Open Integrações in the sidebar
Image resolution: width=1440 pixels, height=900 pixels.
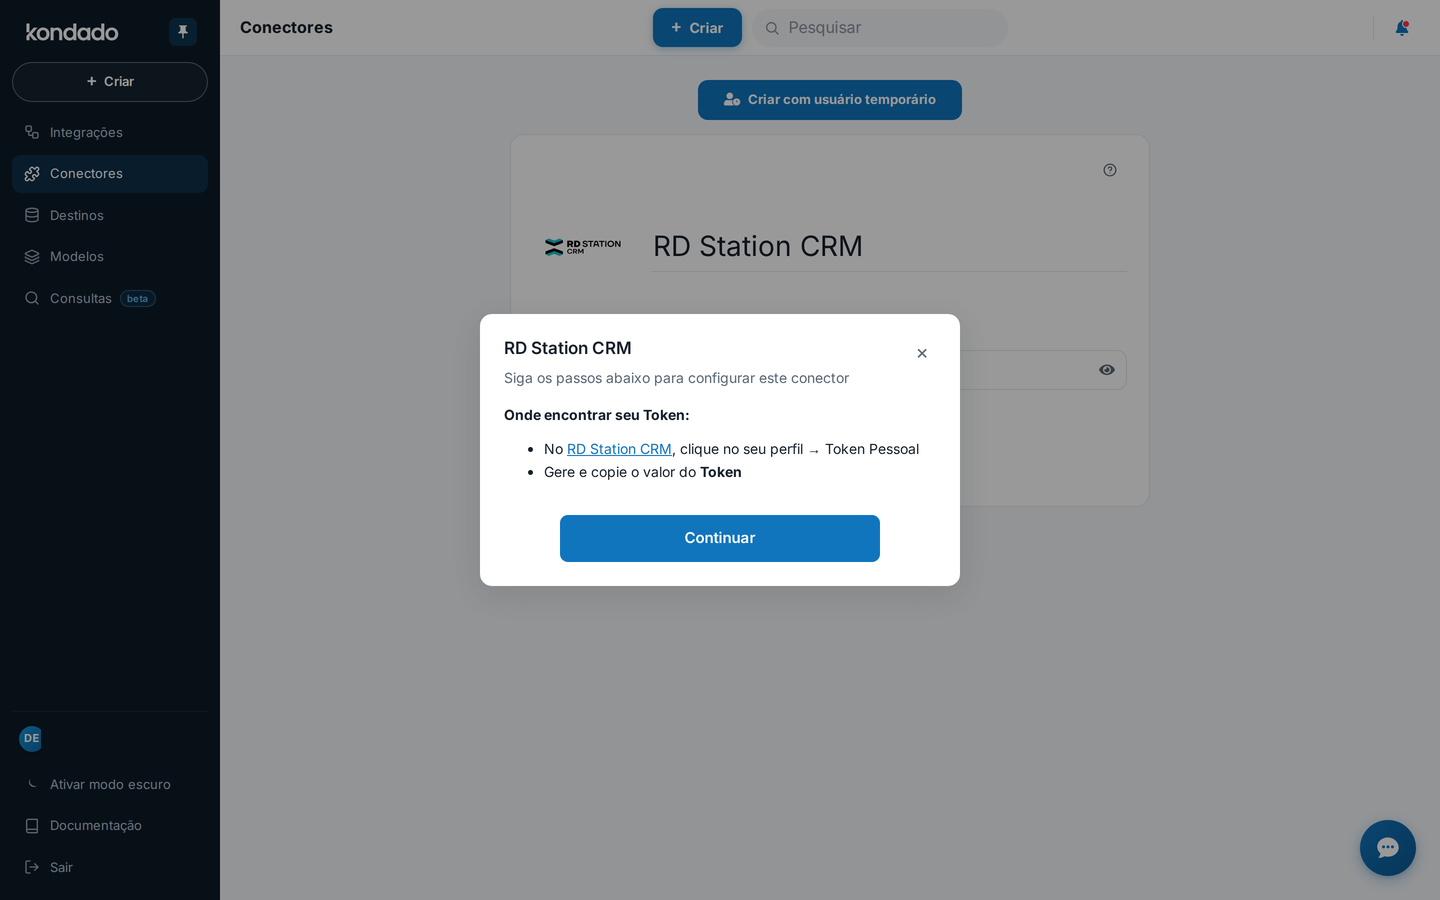tap(110, 132)
